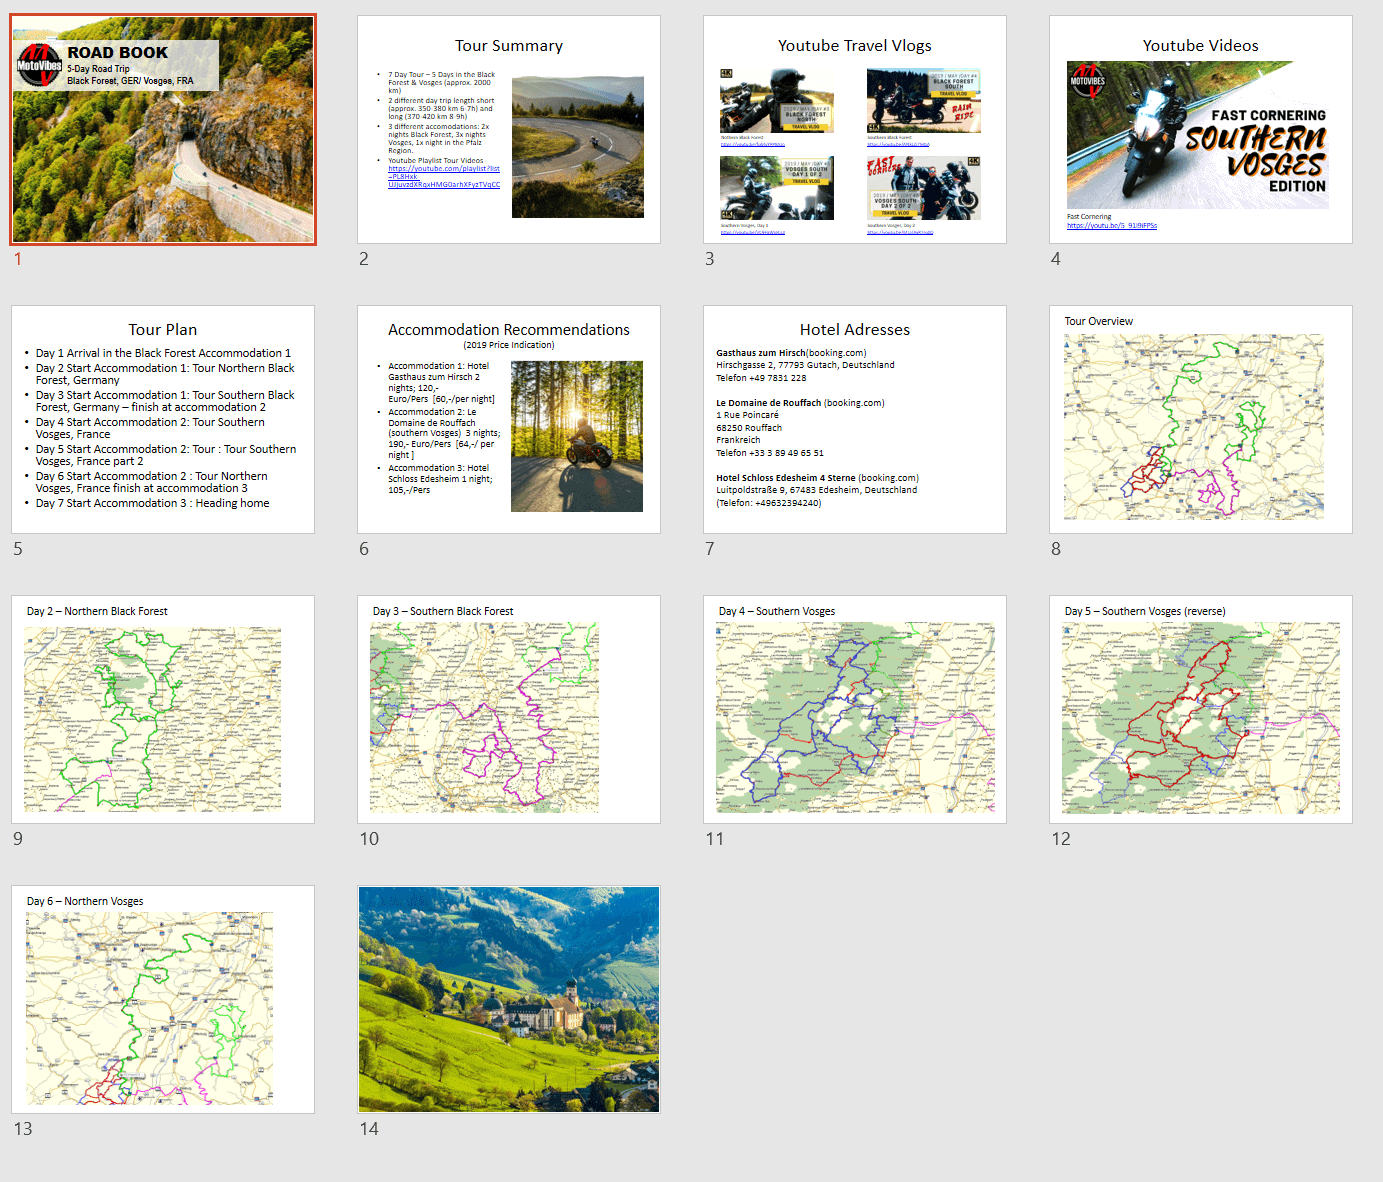Select the Hotel Adresses slide

(x=854, y=420)
